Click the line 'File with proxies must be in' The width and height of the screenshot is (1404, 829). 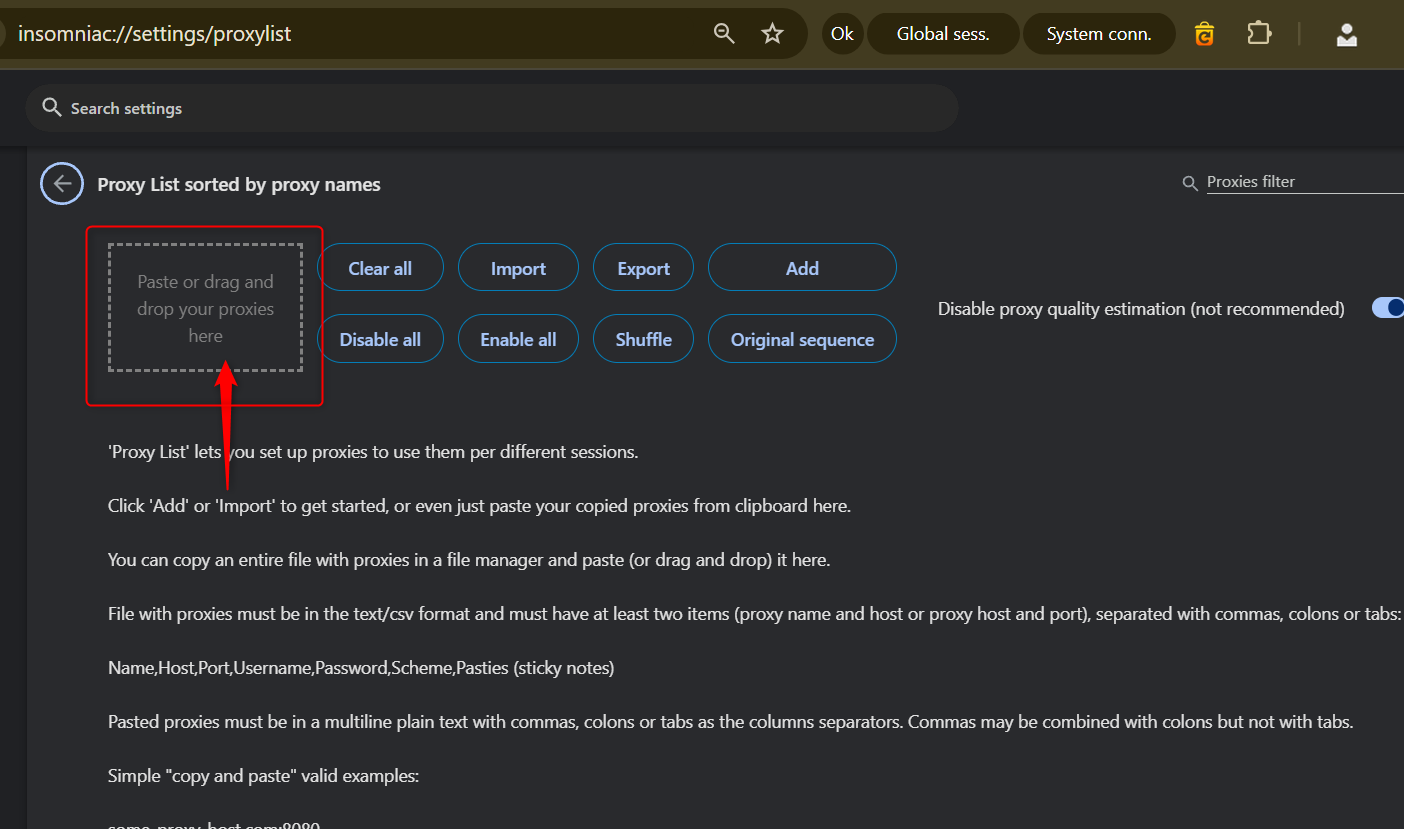(755, 613)
